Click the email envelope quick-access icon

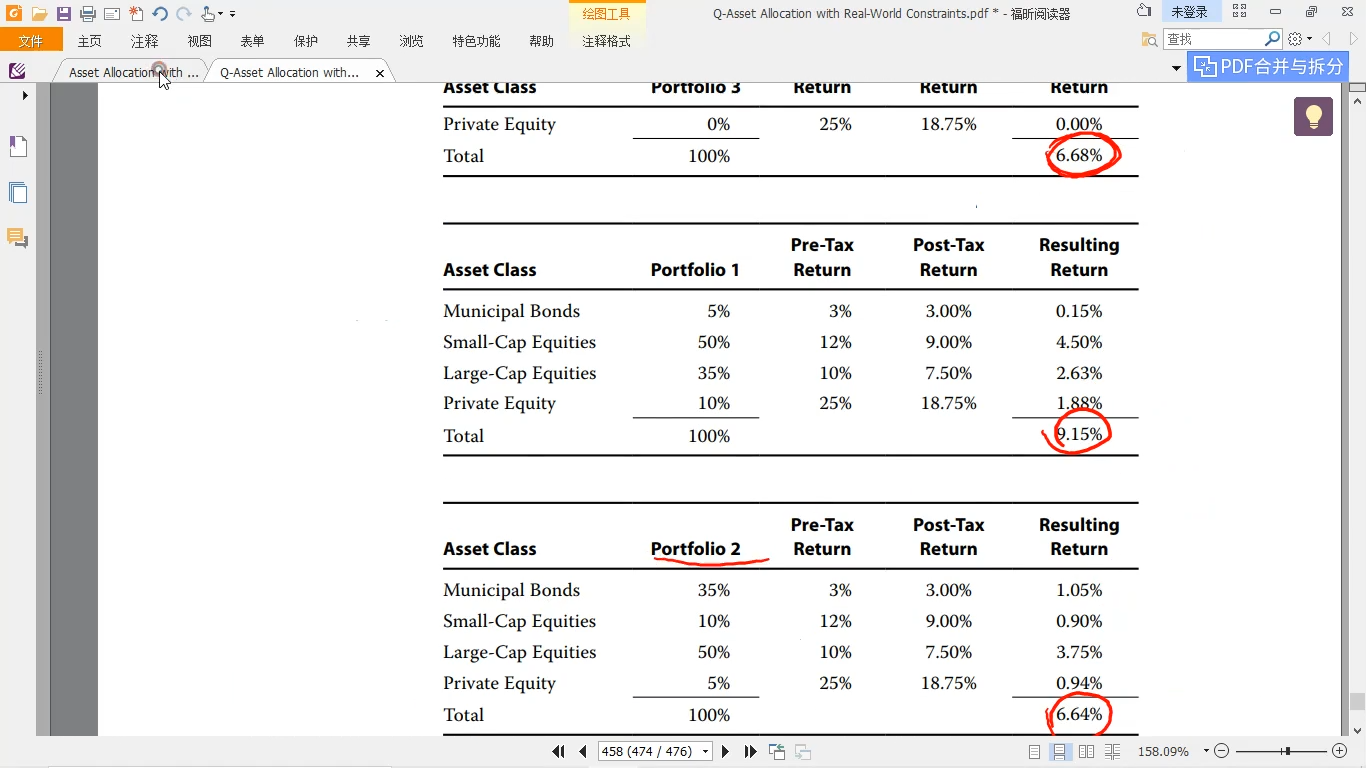(112, 14)
